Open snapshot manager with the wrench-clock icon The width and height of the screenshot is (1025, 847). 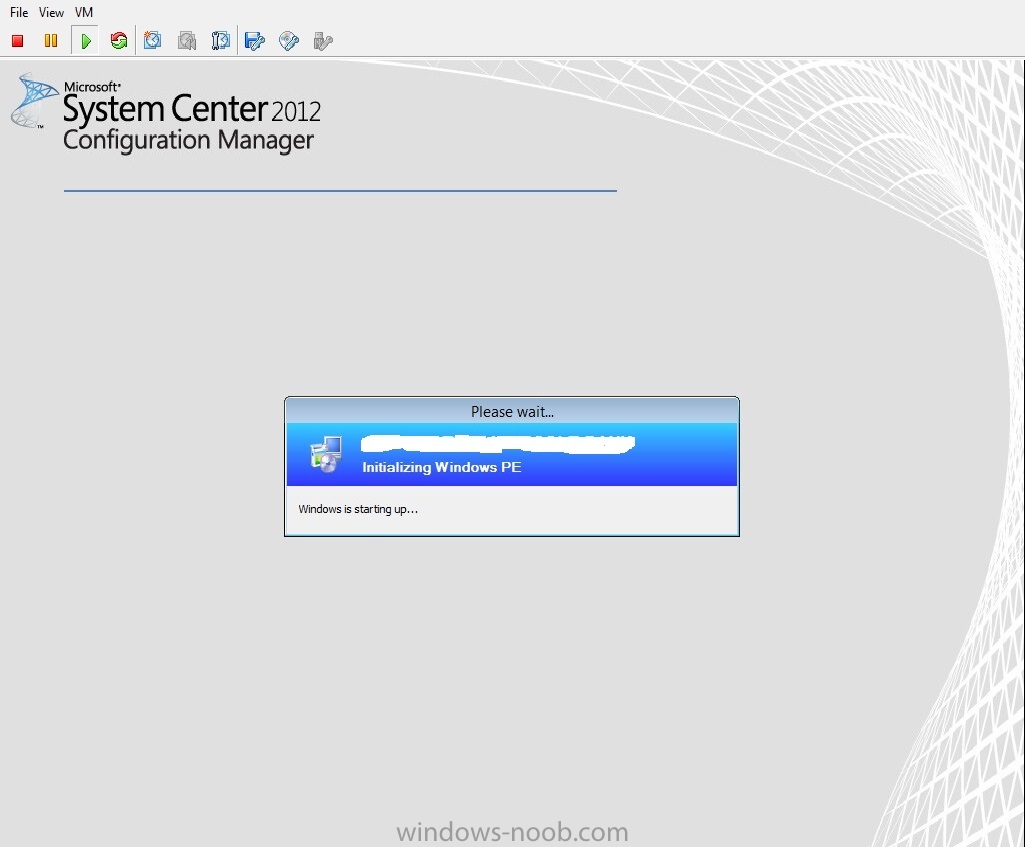220,41
